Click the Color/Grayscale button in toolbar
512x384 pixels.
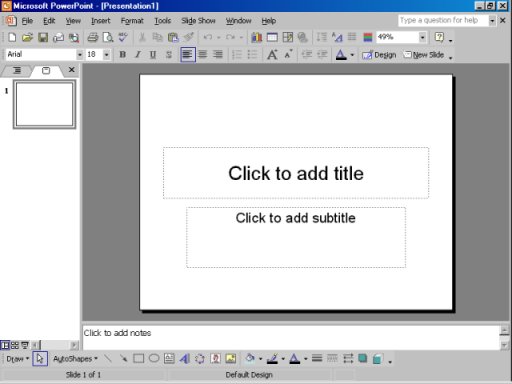point(368,37)
